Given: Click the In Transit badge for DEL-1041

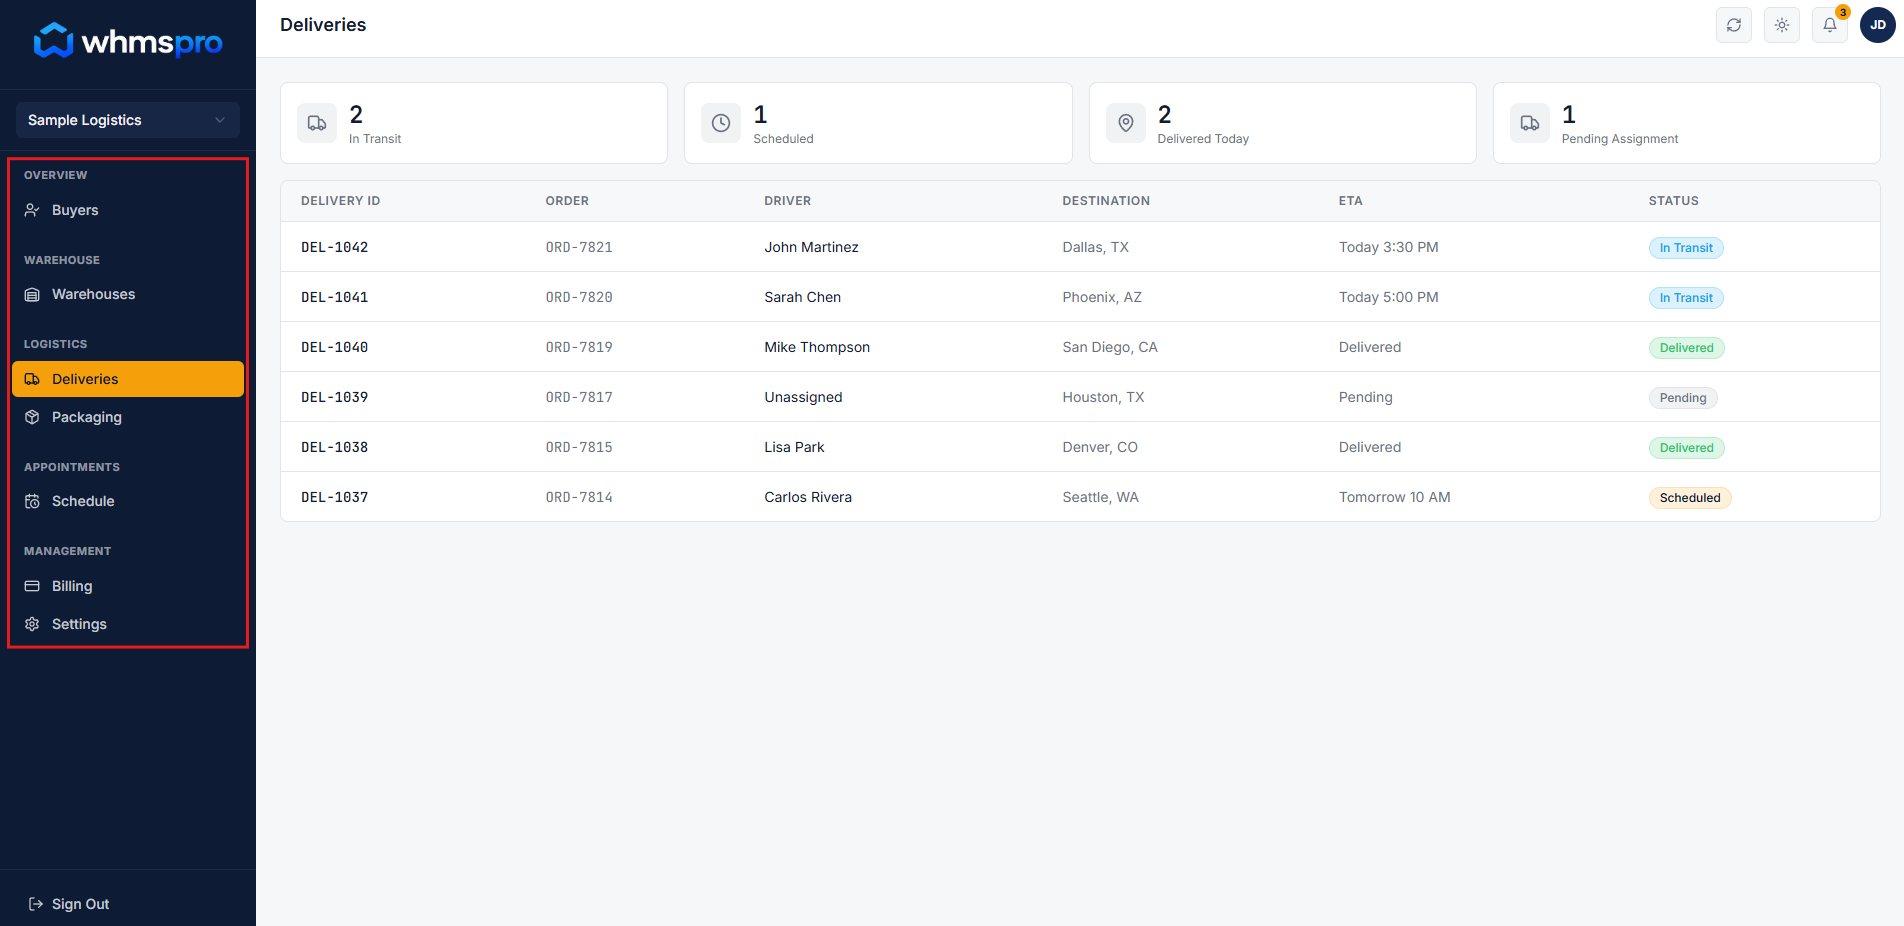Looking at the screenshot, I should pos(1686,298).
